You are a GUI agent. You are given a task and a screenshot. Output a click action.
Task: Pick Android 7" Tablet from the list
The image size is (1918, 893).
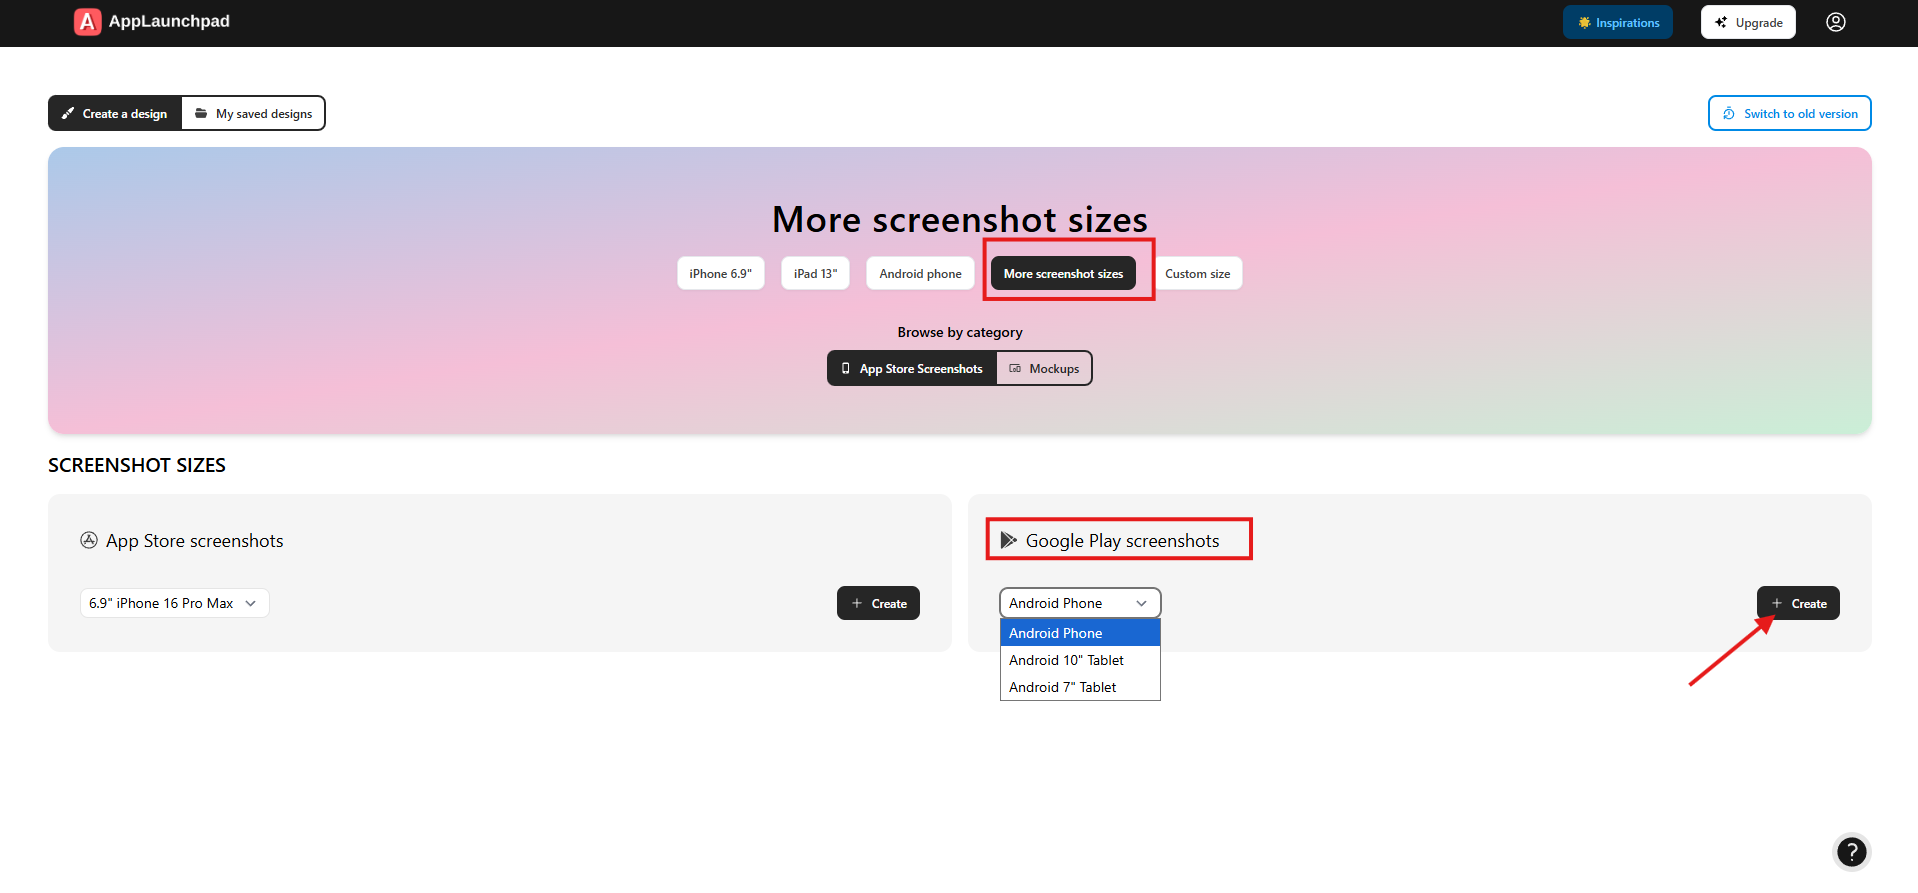(1062, 688)
